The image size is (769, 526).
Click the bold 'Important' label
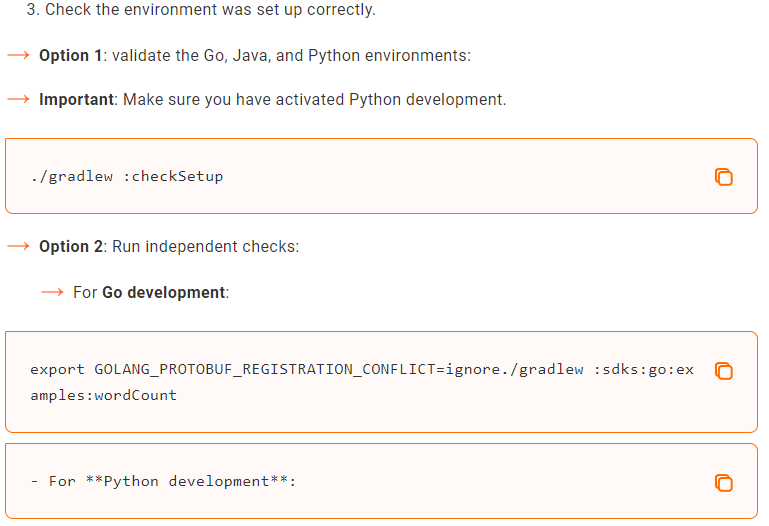[x=76, y=100]
